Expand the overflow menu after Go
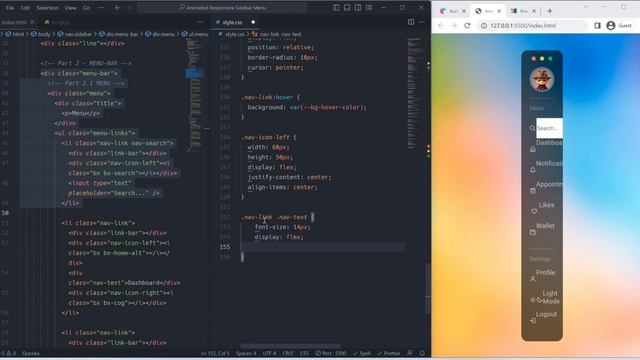The height and width of the screenshot is (360, 640). (x=101, y=8)
